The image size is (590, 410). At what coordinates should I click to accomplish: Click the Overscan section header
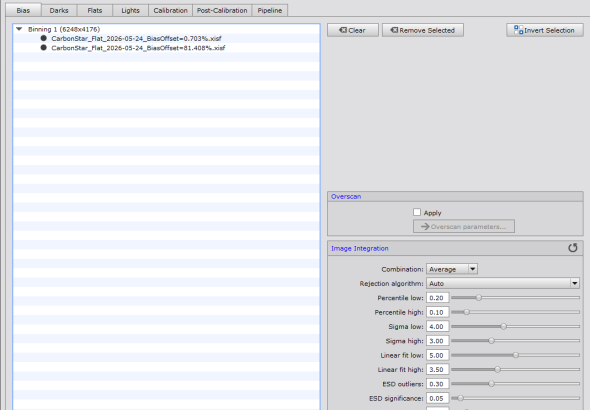455,196
